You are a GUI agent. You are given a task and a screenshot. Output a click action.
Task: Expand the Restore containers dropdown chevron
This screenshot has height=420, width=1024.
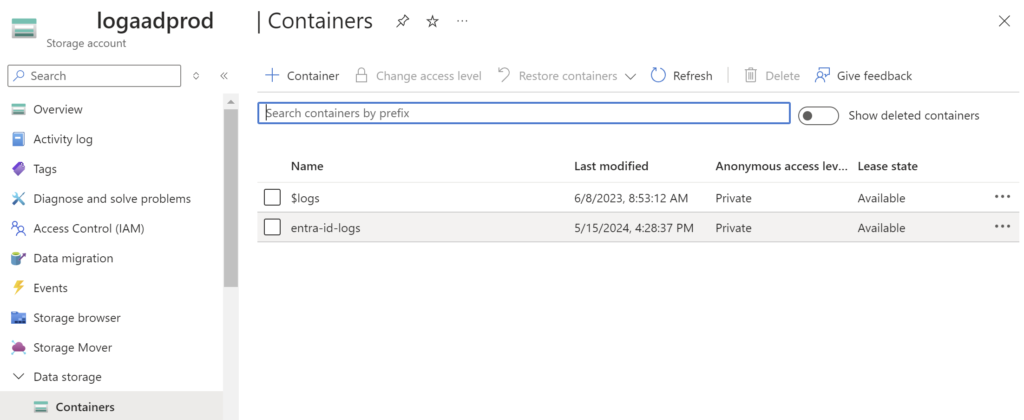(x=630, y=76)
